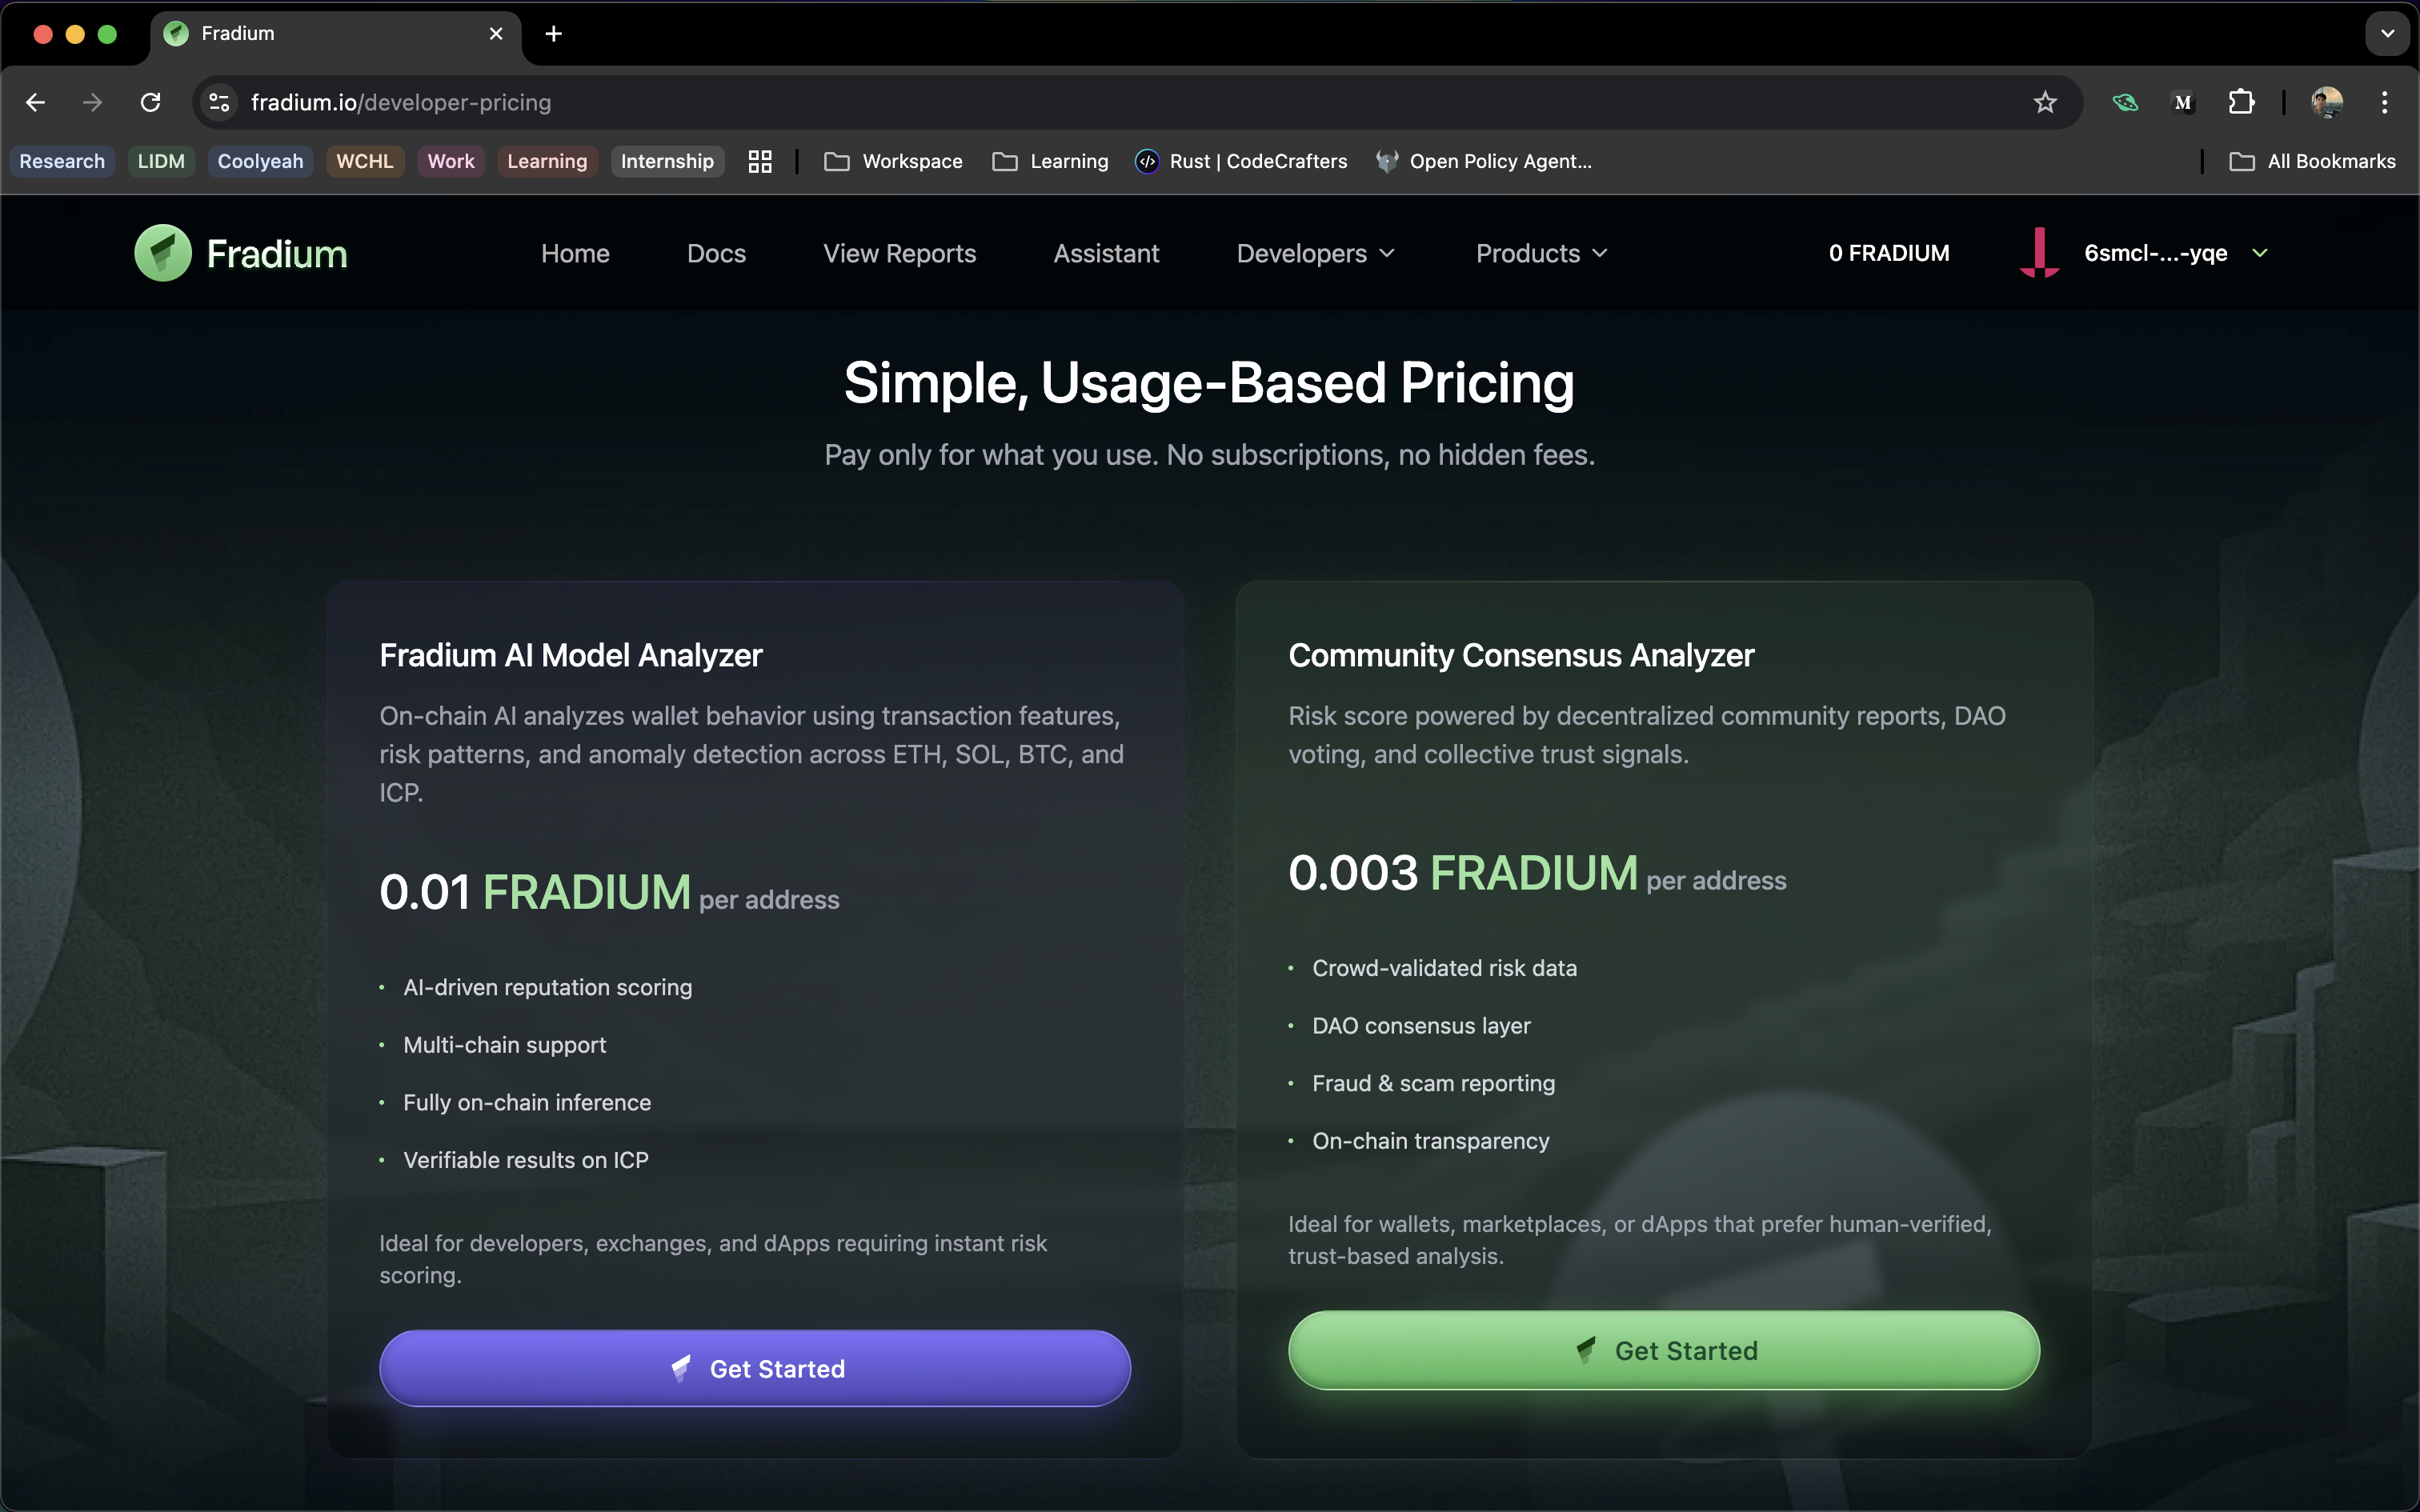Reload the page
2420x1512 pixels.
[151, 102]
